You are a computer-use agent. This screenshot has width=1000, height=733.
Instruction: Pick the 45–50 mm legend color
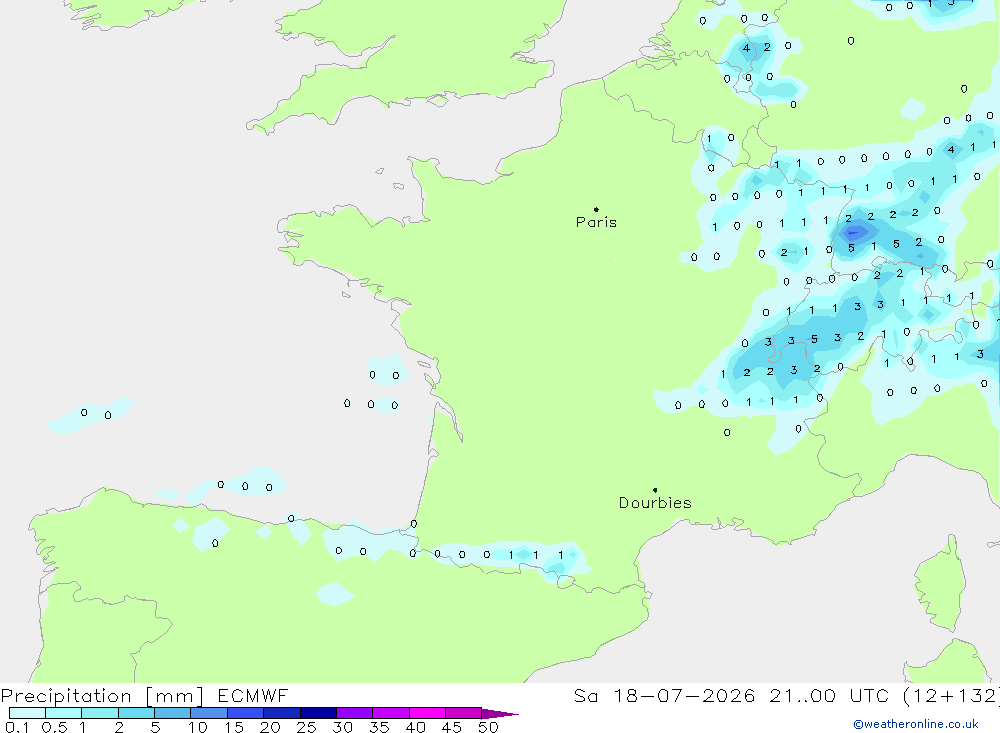[x=464, y=713]
